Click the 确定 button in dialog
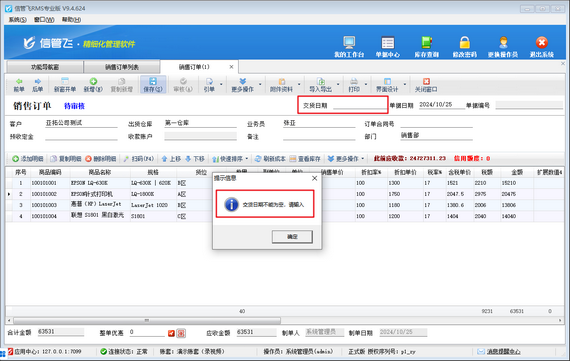Image resolution: width=570 pixels, height=361 pixels. [292, 237]
